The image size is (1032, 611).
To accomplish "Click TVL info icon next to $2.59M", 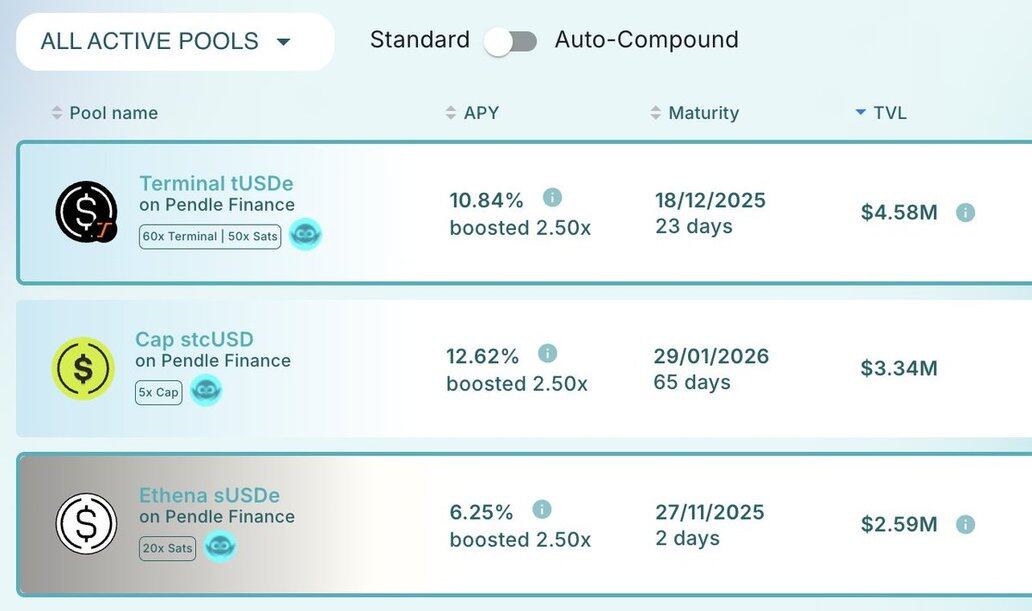I will click(x=965, y=524).
